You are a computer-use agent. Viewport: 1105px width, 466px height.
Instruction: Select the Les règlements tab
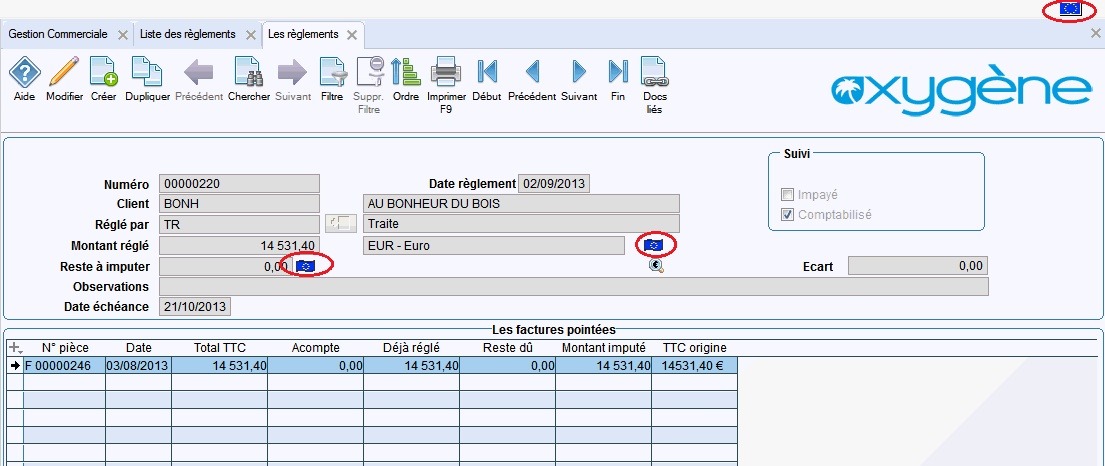pyautogui.click(x=303, y=34)
